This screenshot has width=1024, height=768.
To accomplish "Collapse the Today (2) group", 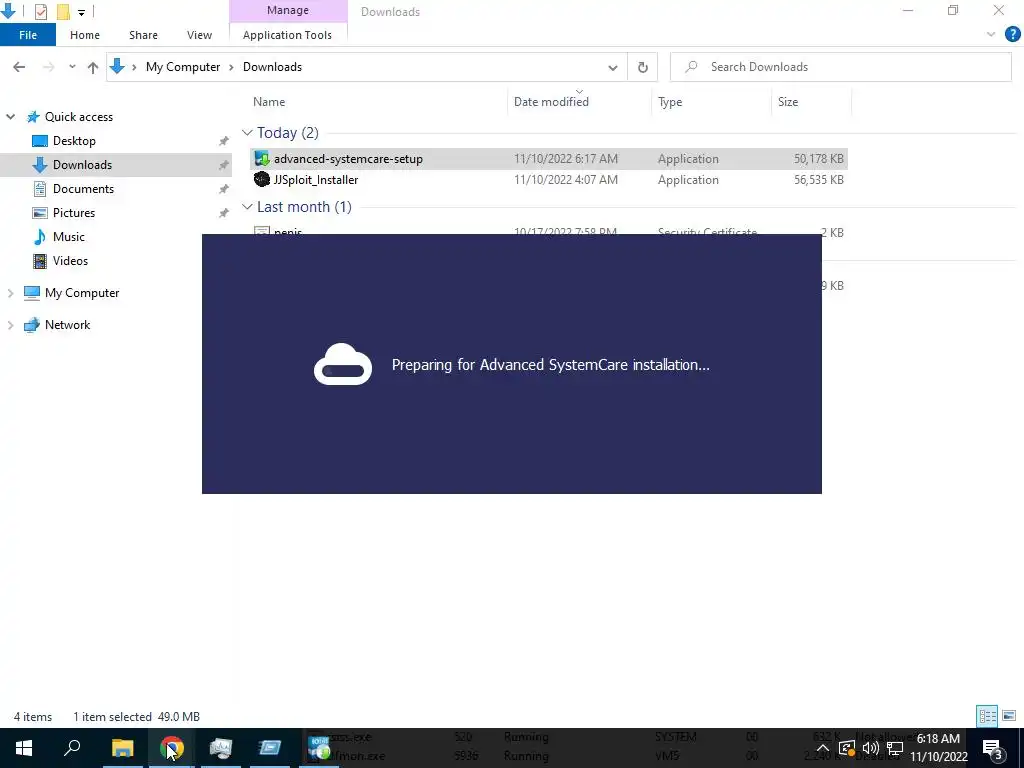I will click(247, 133).
